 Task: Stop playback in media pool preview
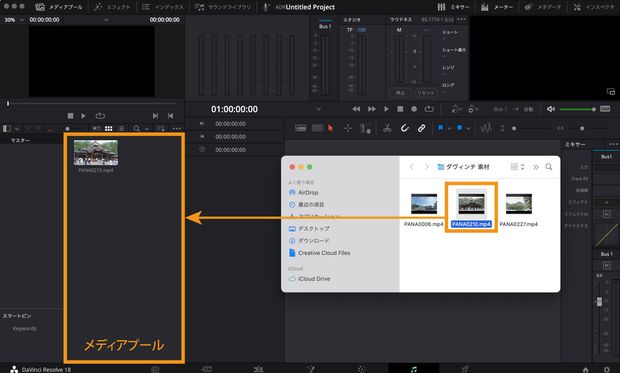click(x=70, y=116)
